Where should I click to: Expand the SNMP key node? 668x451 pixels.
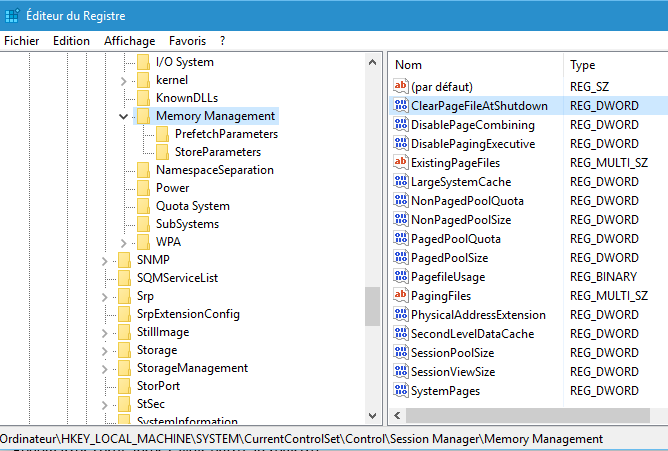point(105,260)
